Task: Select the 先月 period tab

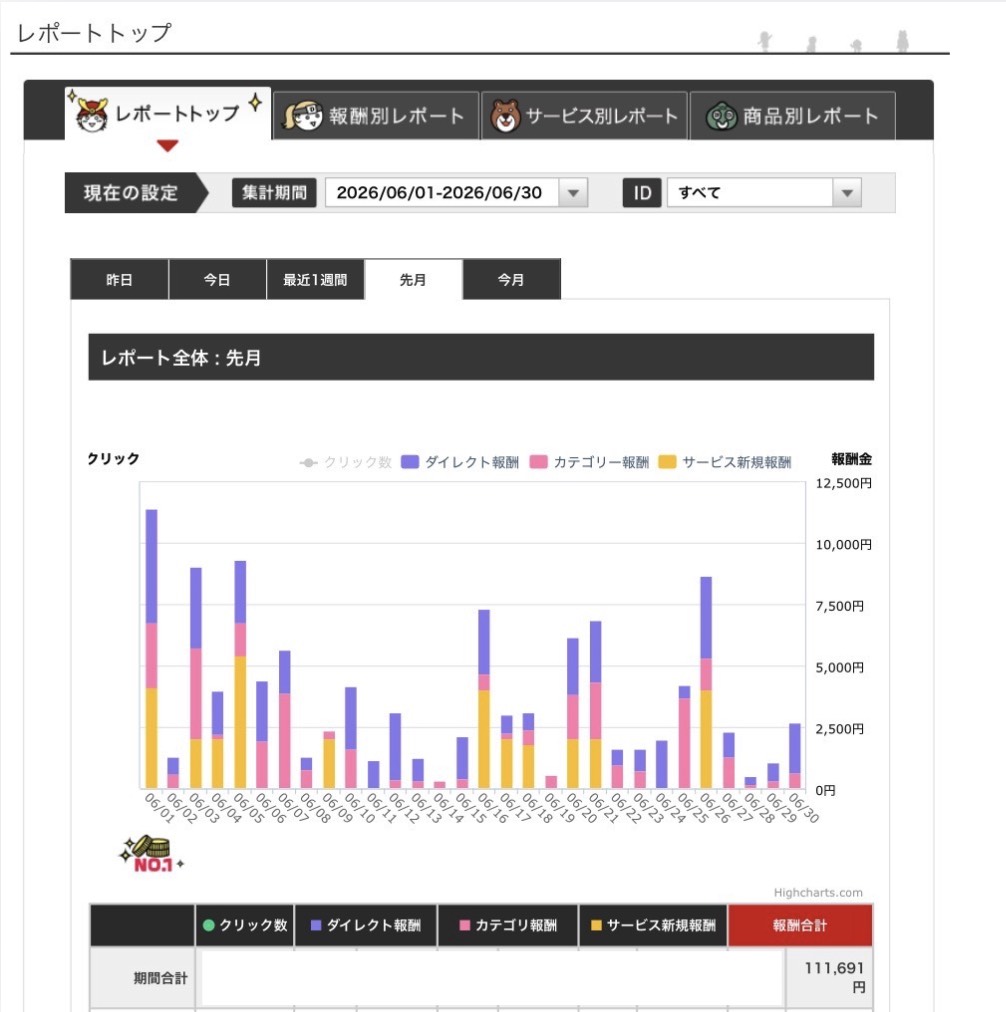Action: [x=413, y=279]
